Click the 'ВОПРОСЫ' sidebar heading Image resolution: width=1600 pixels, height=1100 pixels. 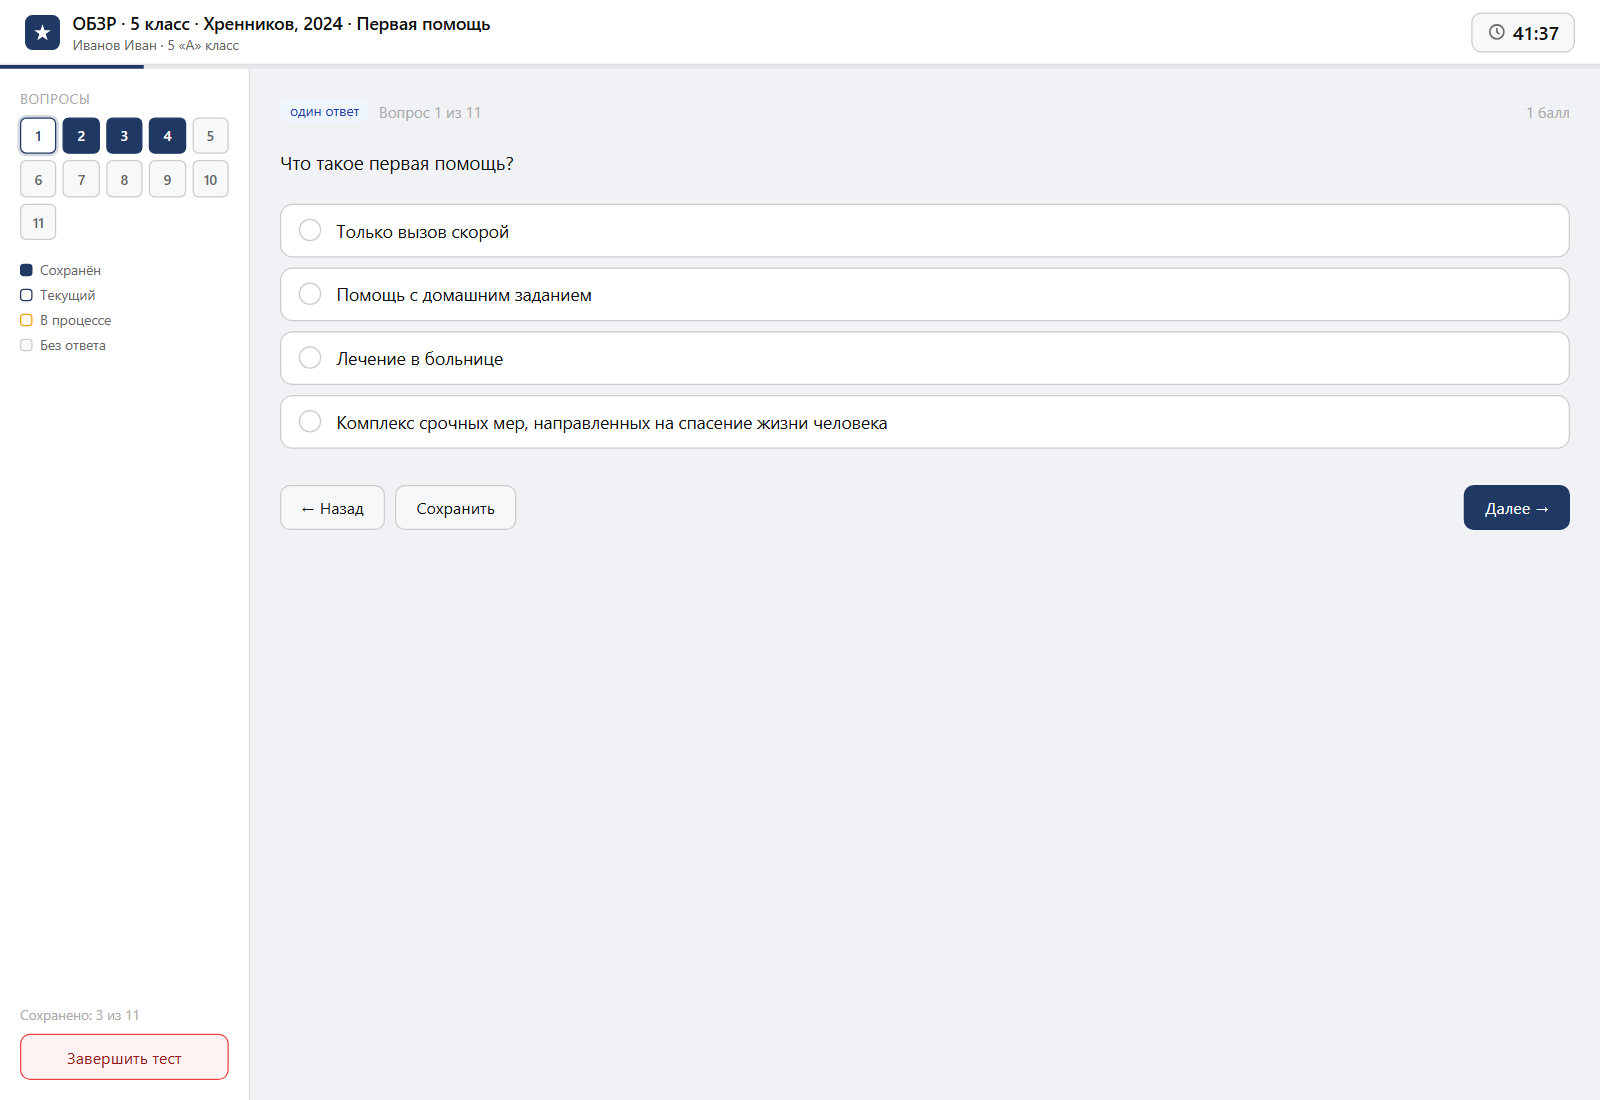point(55,99)
